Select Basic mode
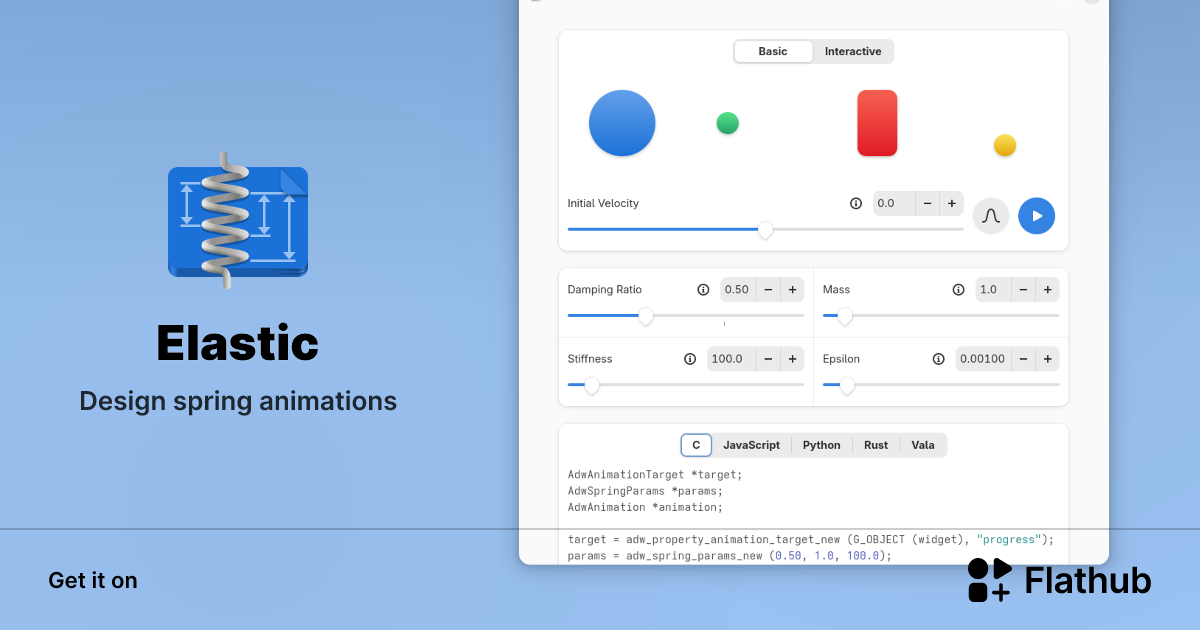 (x=773, y=51)
